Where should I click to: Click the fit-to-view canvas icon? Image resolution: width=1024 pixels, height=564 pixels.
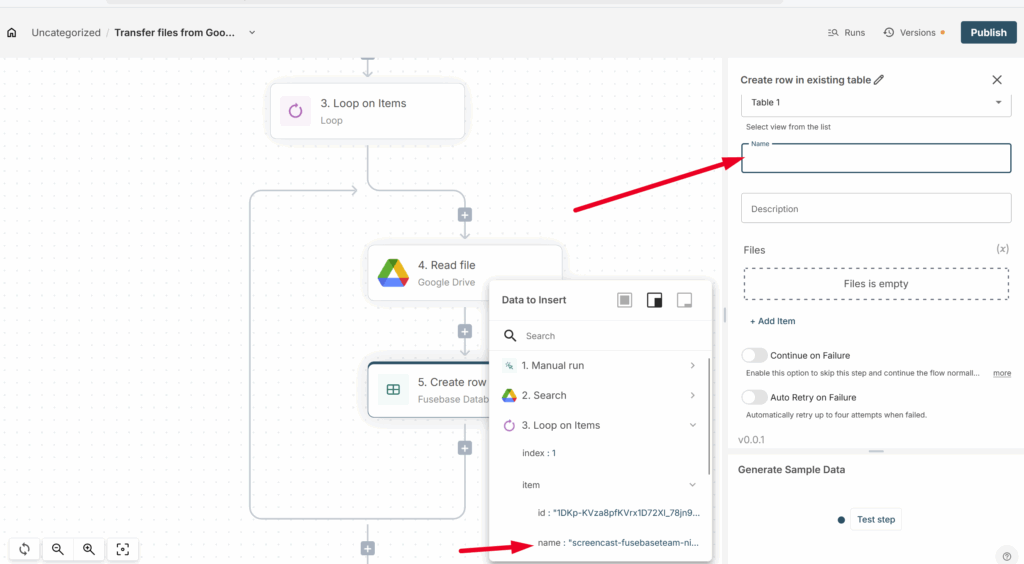[x=123, y=549]
